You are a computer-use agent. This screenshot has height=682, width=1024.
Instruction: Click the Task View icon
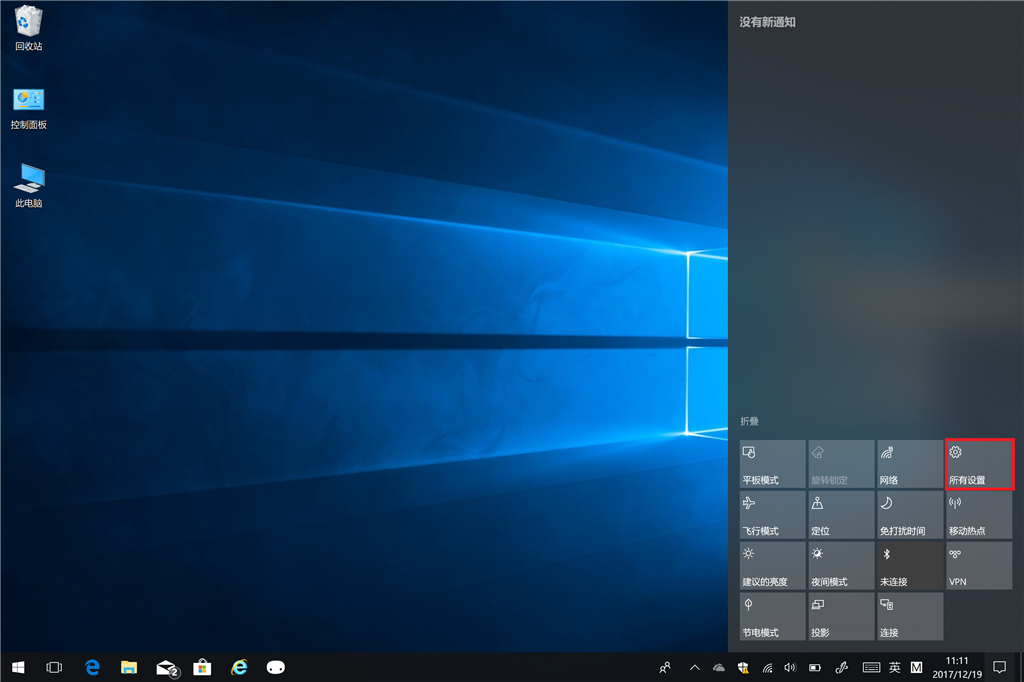pos(55,667)
